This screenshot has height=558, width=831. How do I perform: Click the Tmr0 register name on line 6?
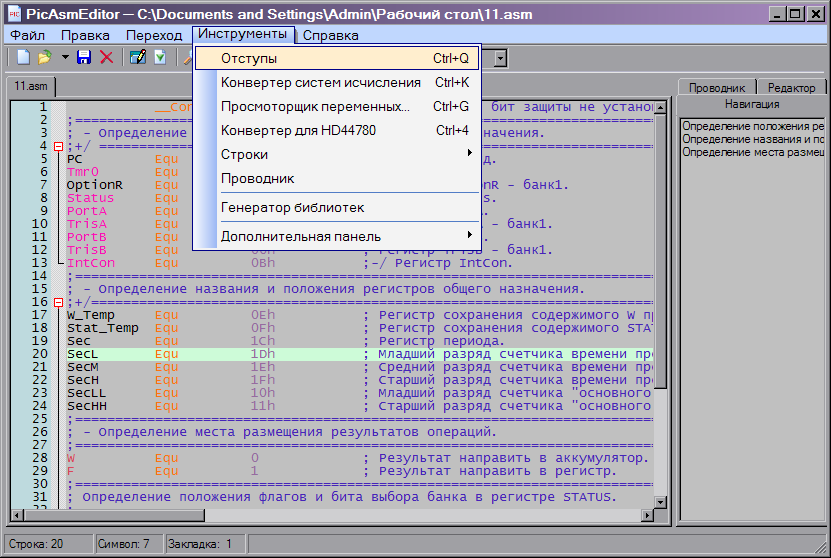(82, 172)
